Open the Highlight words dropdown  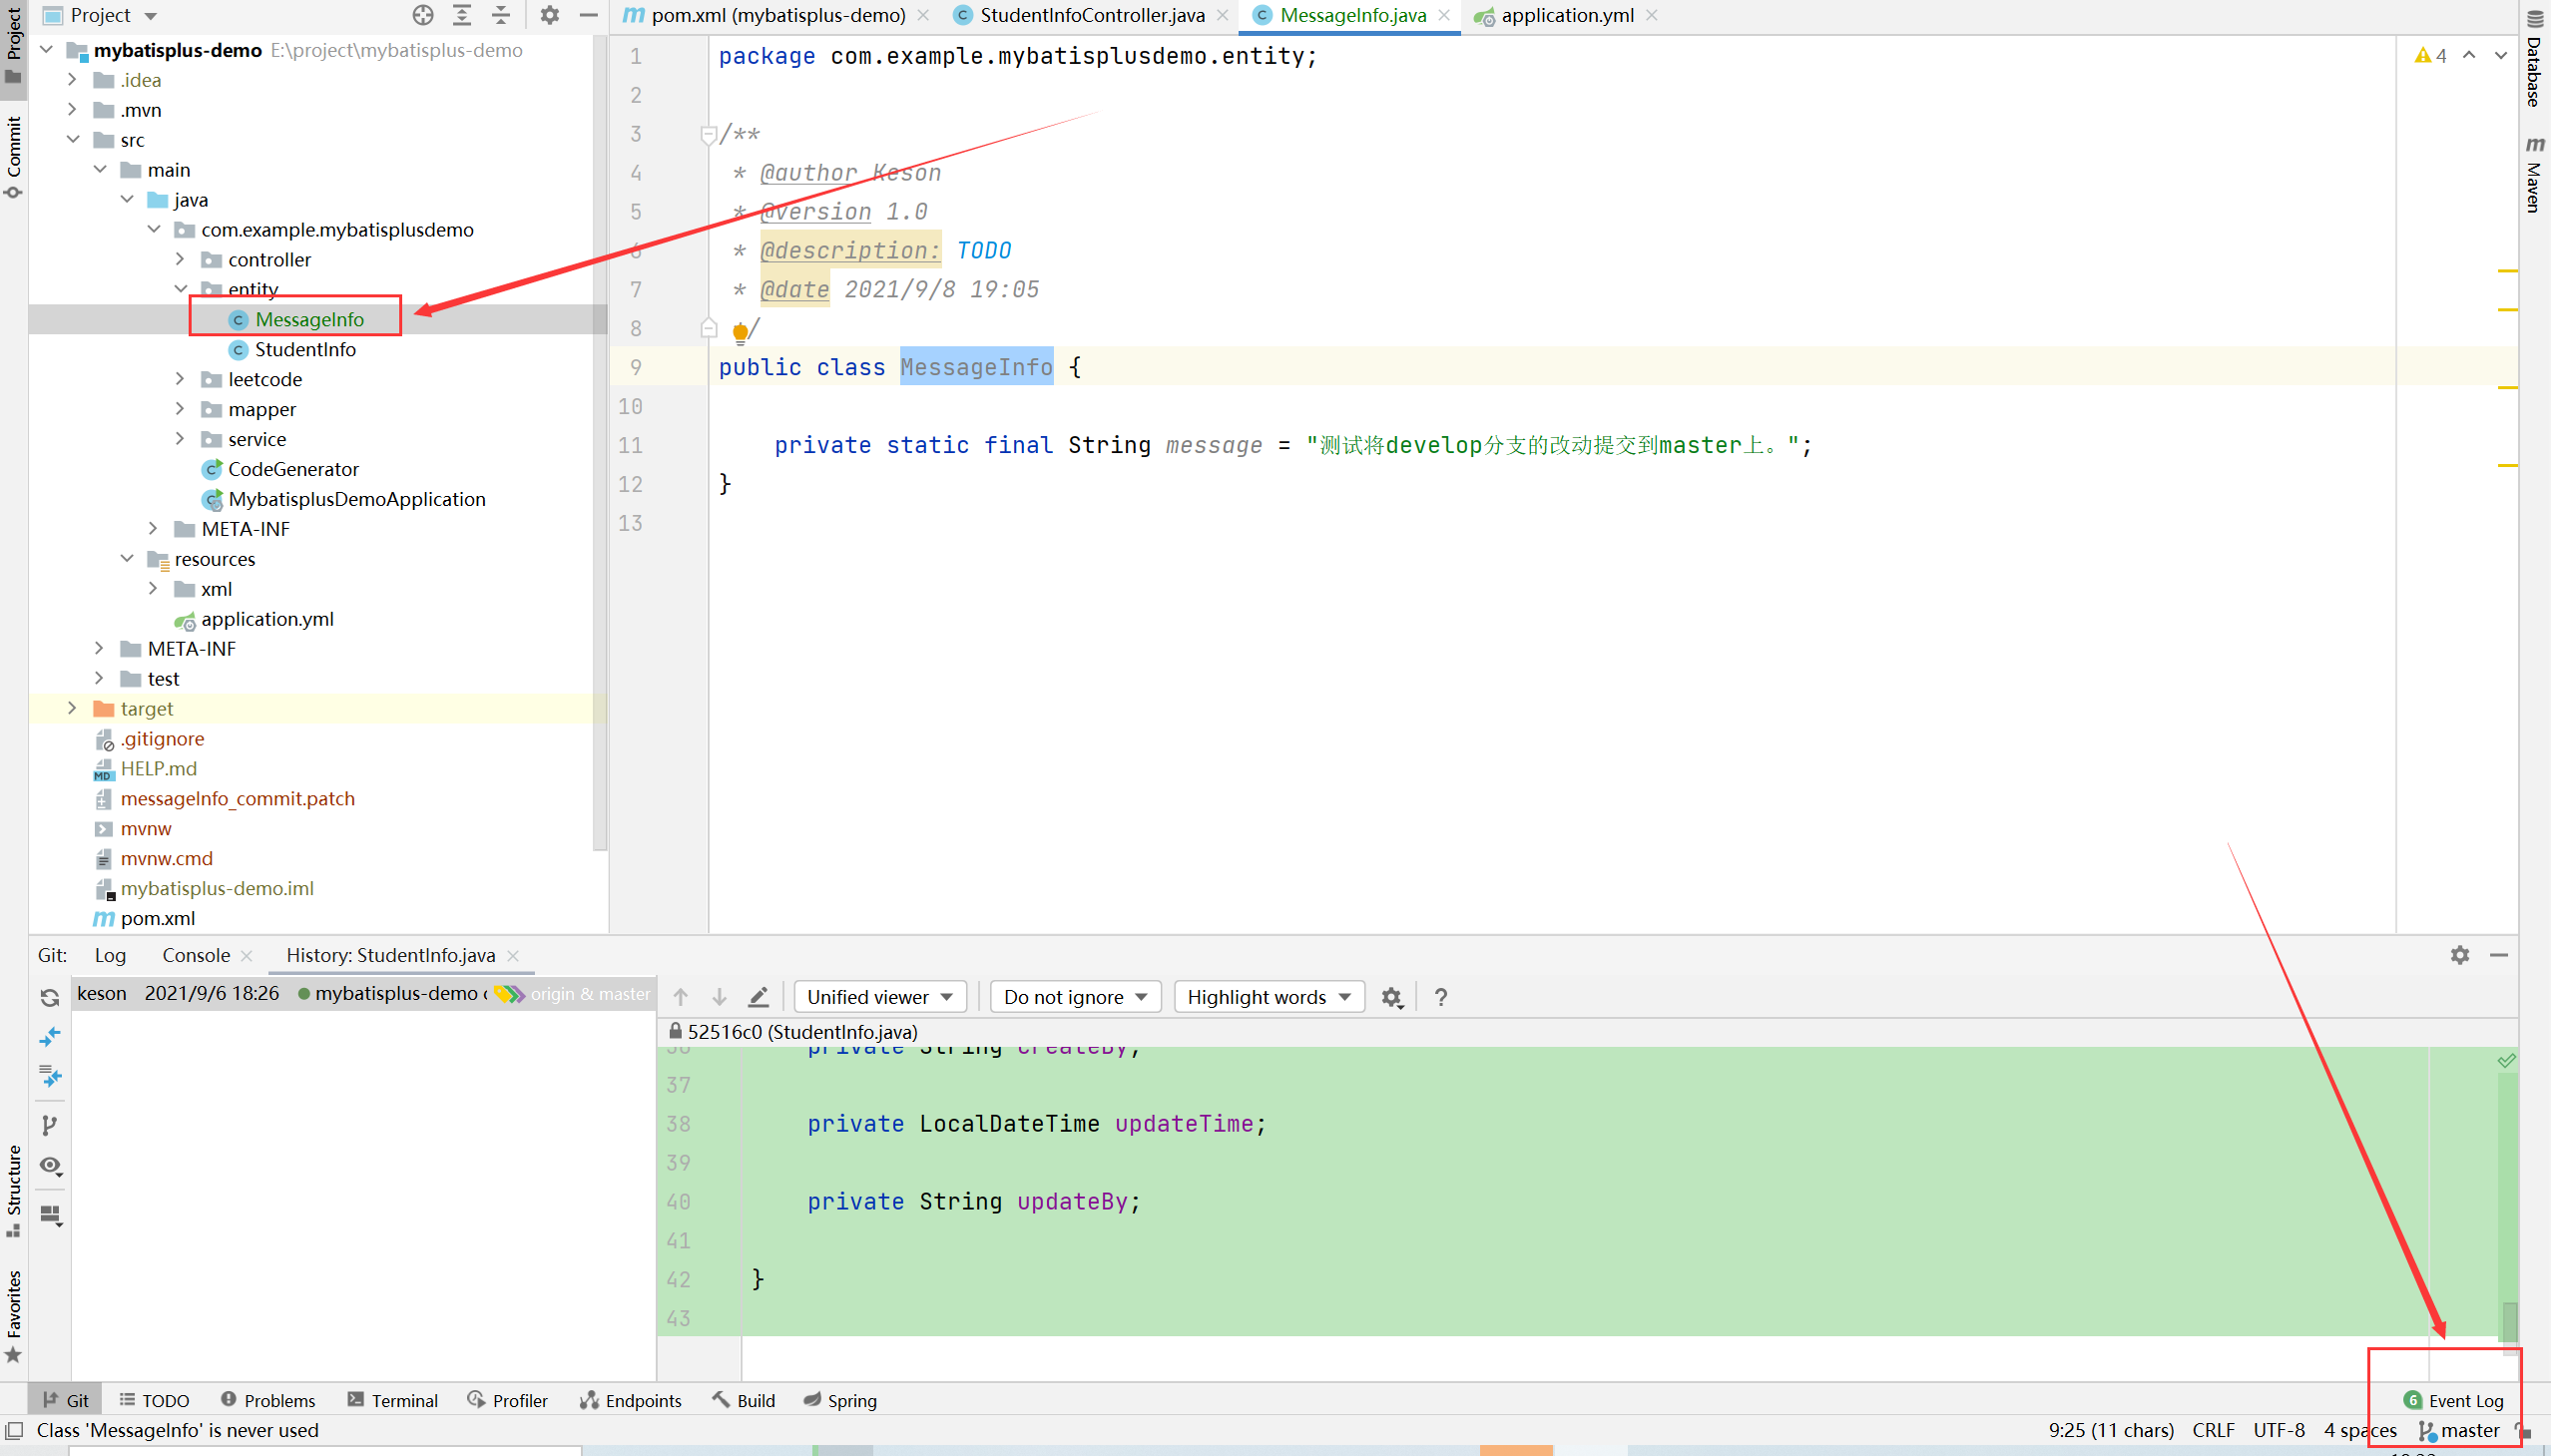coord(1269,997)
